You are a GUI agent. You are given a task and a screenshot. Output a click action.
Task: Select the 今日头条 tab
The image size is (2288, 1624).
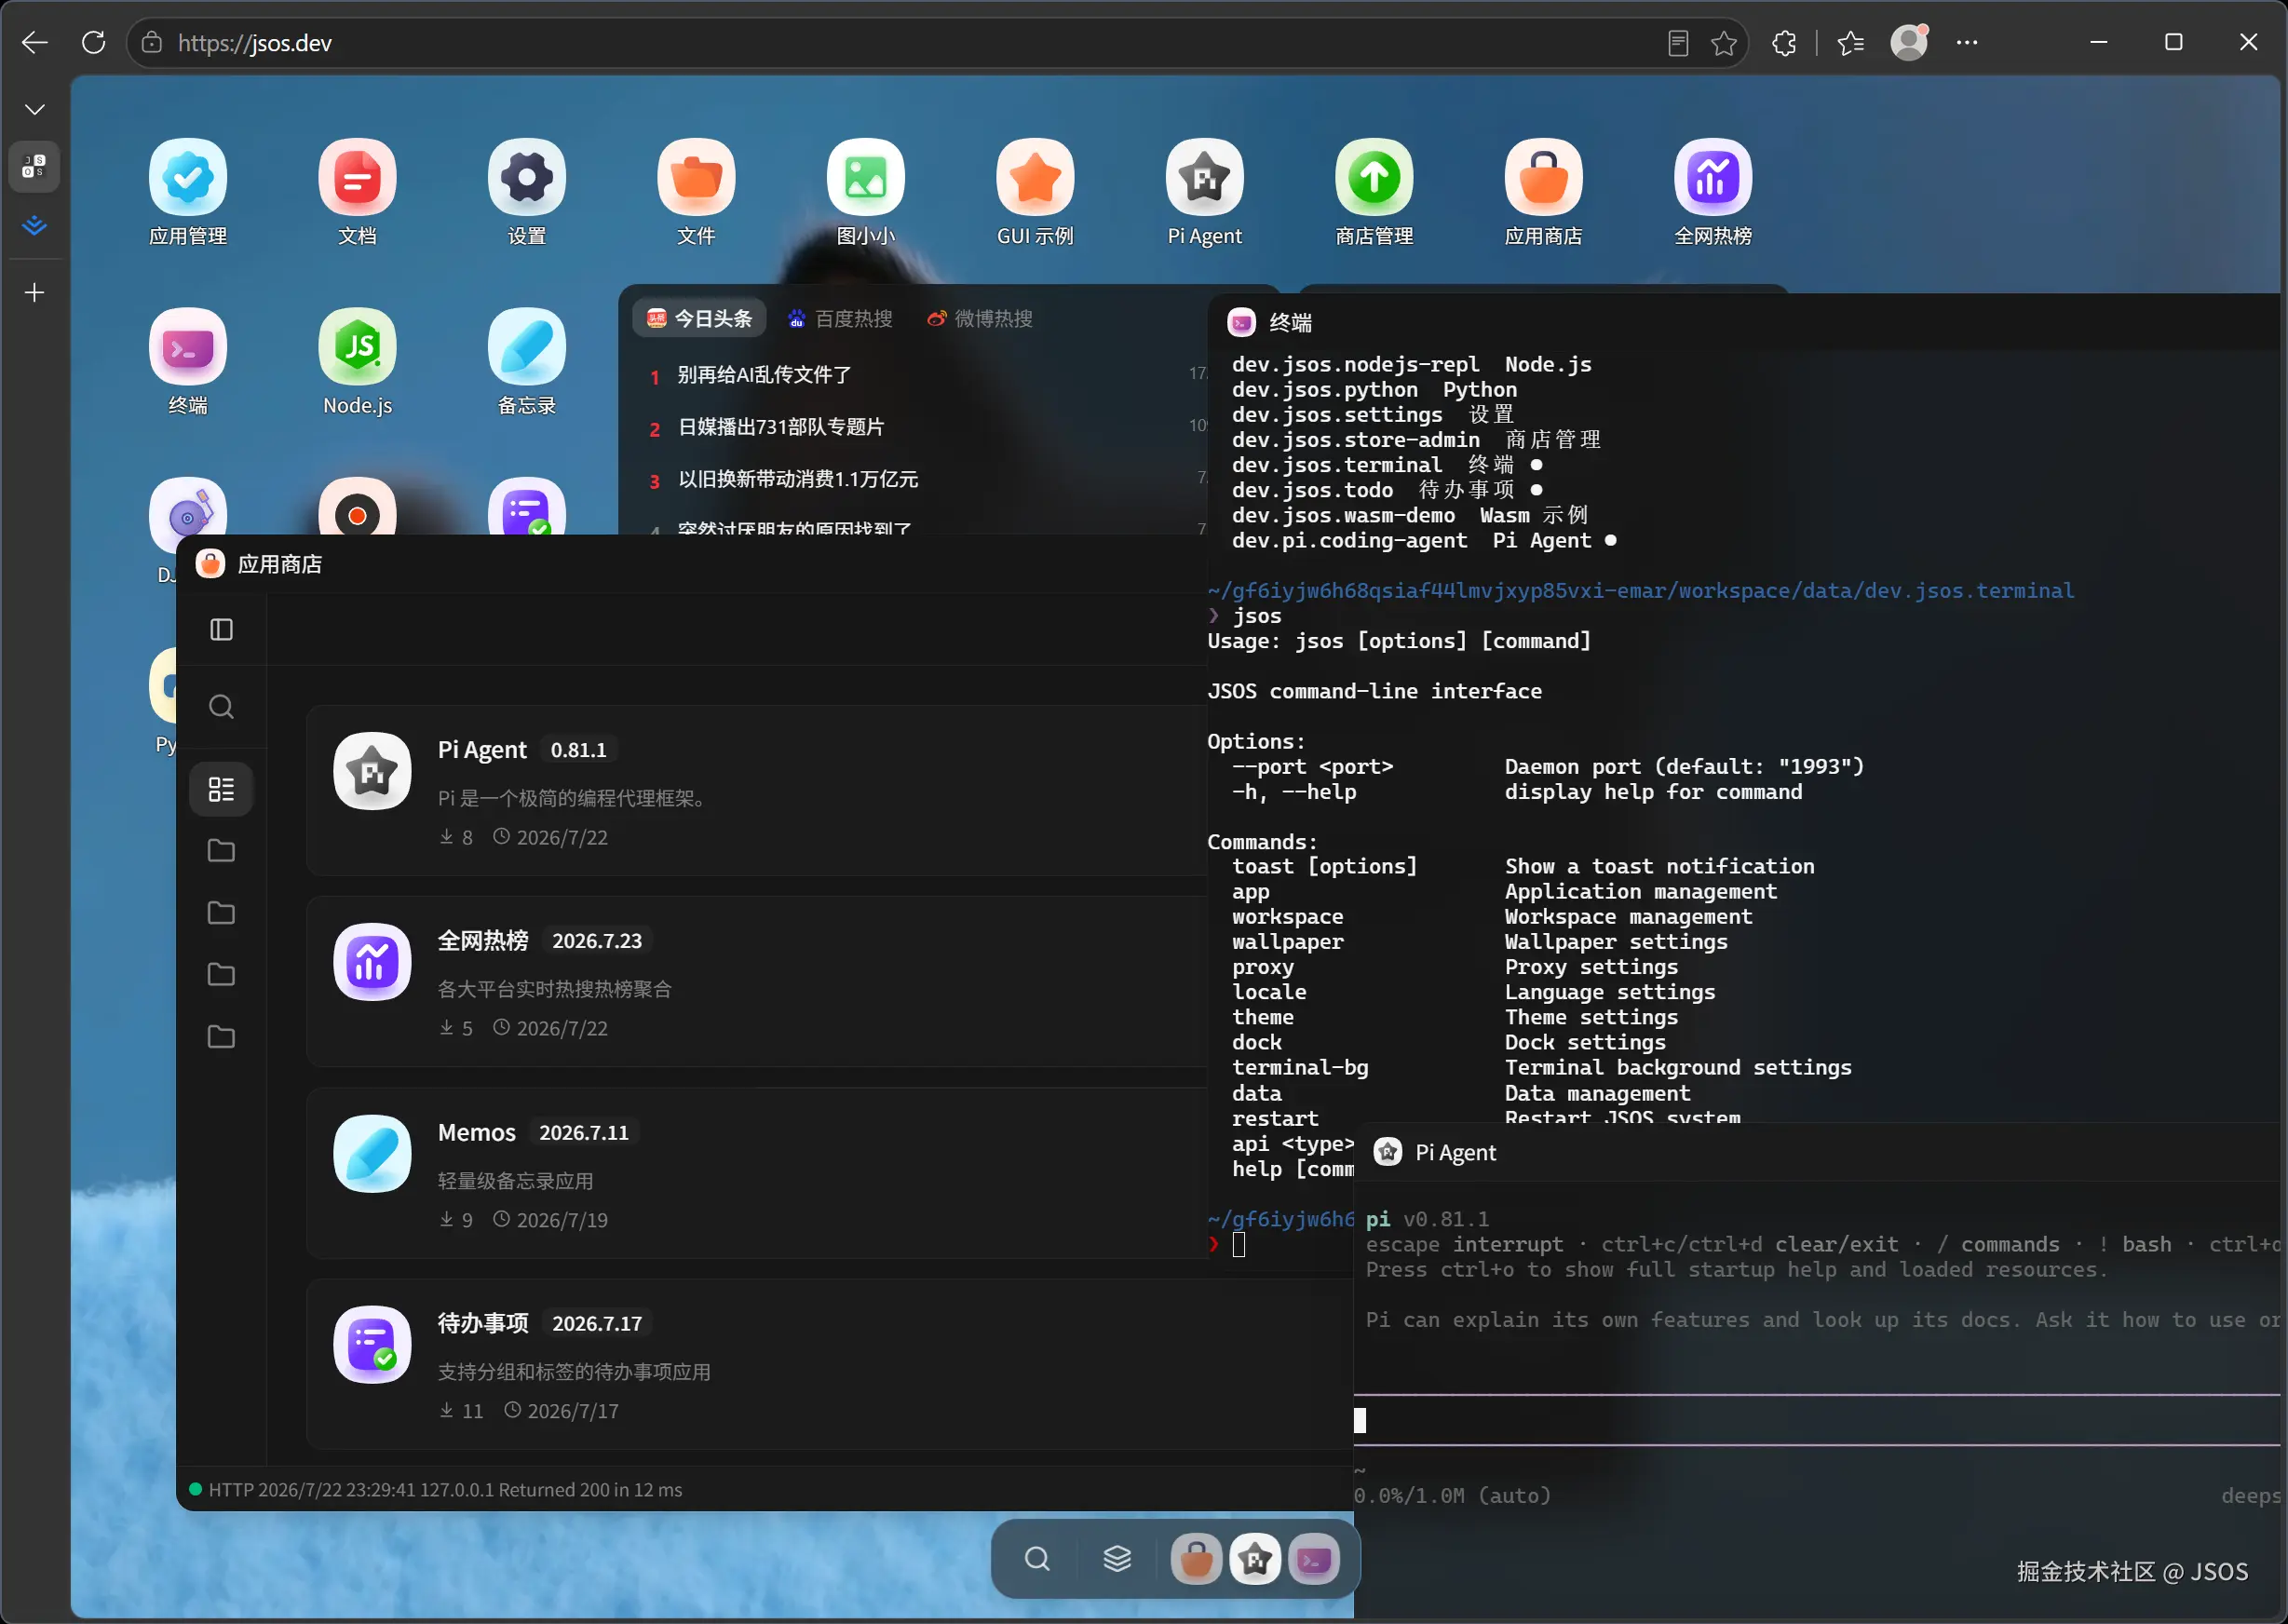(x=699, y=318)
